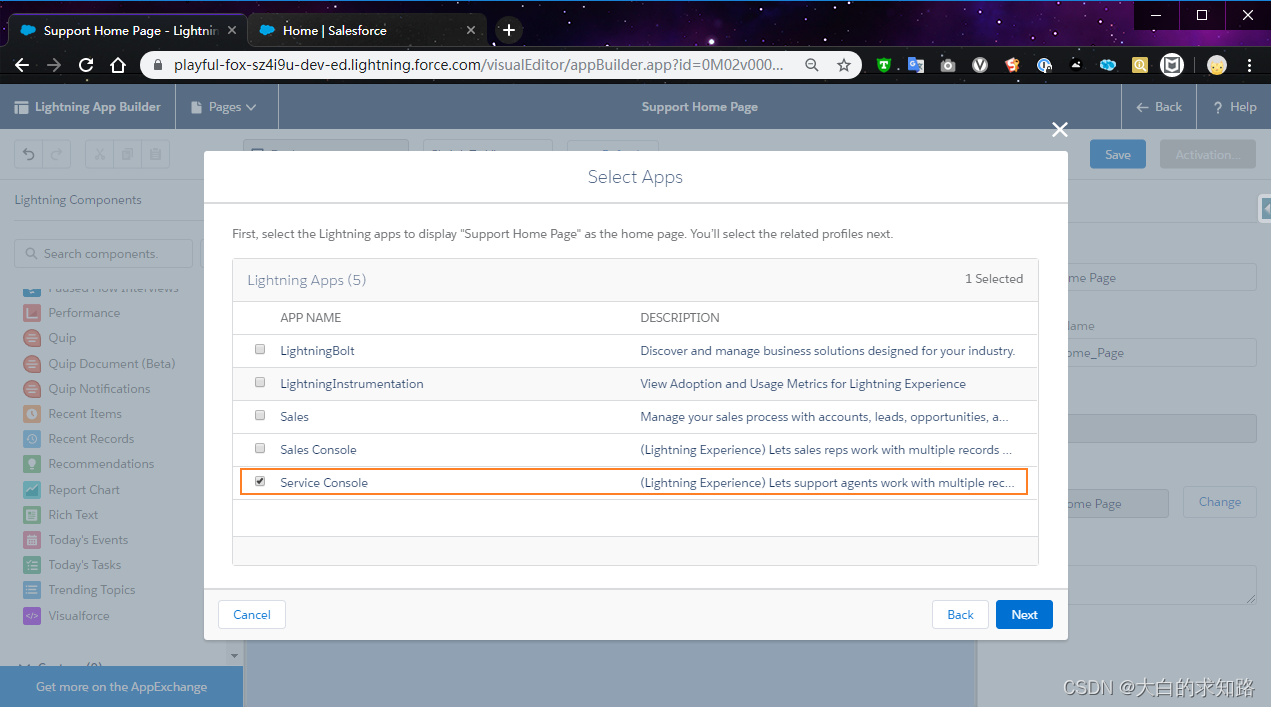
Task: Select the Visualforce component icon
Action: pos(31,616)
